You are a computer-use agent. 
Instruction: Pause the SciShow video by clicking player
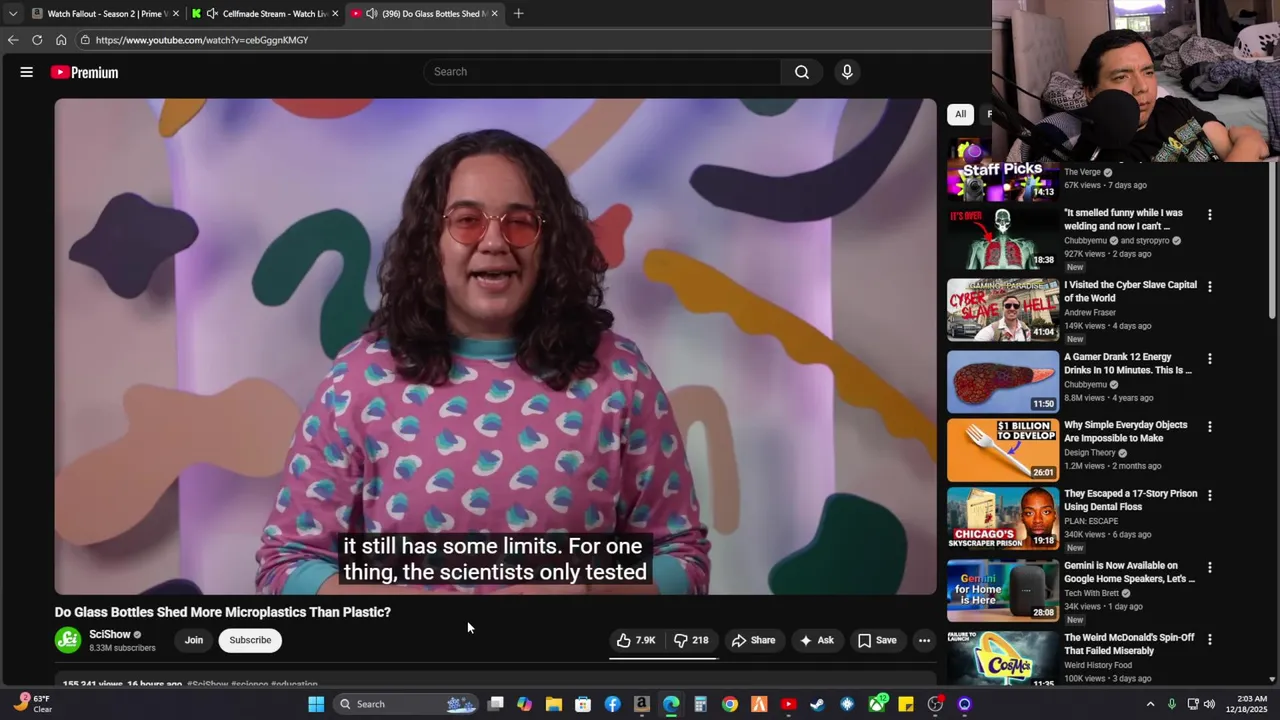(495, 346)
